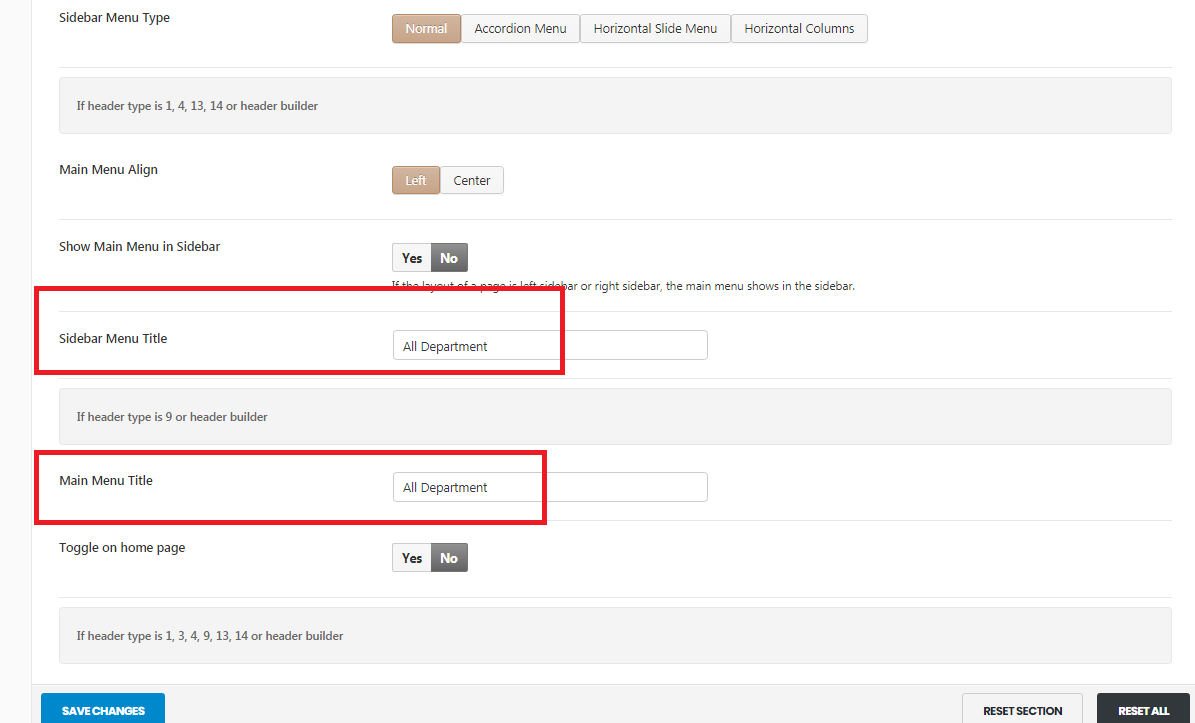1195x723 pixels.
Task: Click the Reset All button
Action: point(1143,709)
